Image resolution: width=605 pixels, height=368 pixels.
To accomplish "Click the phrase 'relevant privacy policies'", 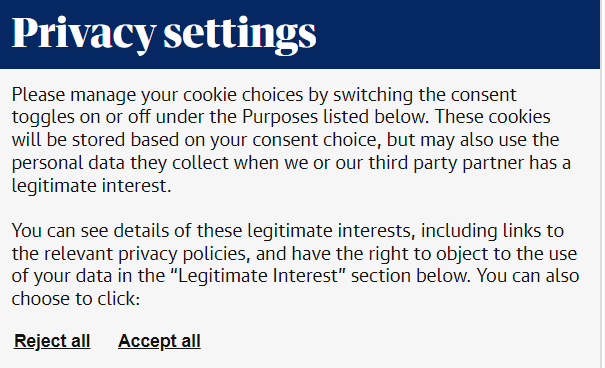I will point(145,254).
